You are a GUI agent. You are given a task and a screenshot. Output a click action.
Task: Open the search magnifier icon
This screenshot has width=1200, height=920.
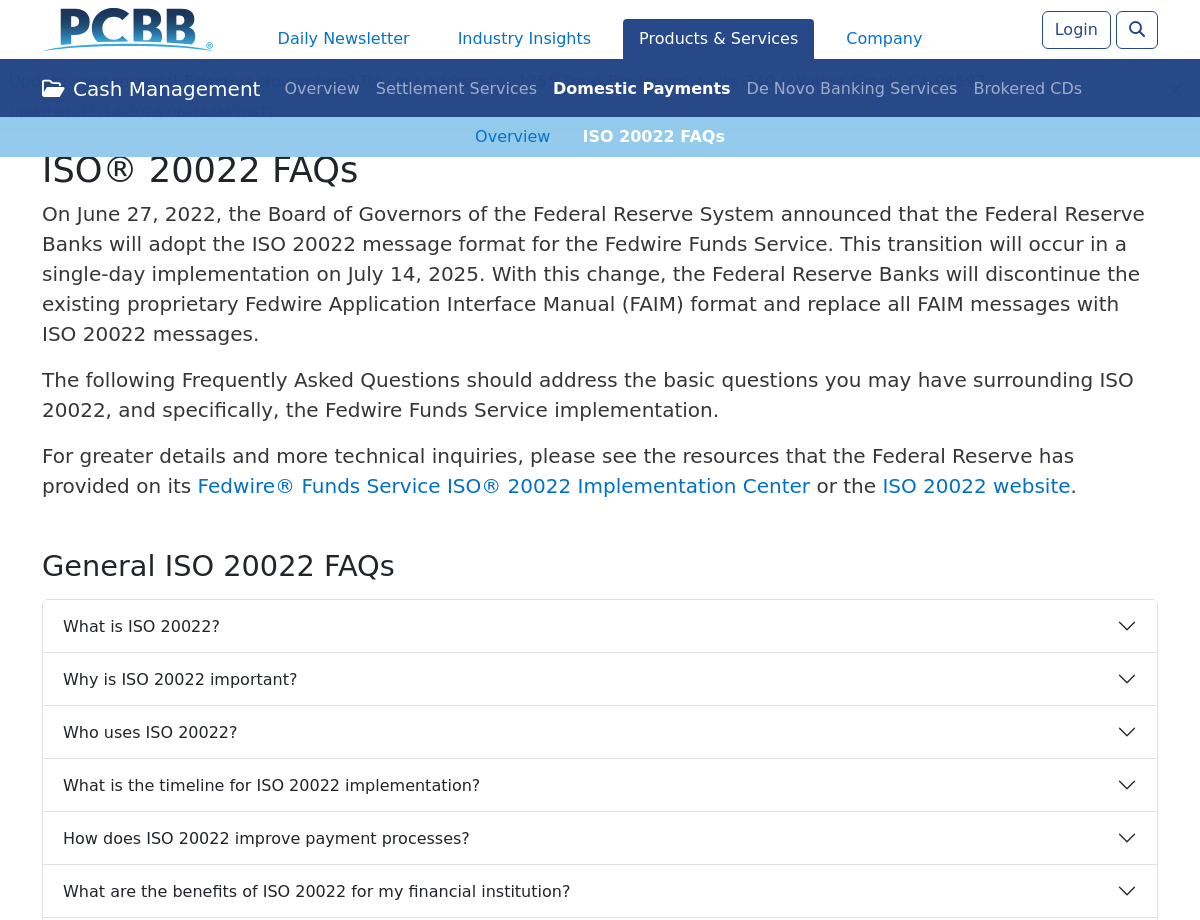pos(1136,30)
